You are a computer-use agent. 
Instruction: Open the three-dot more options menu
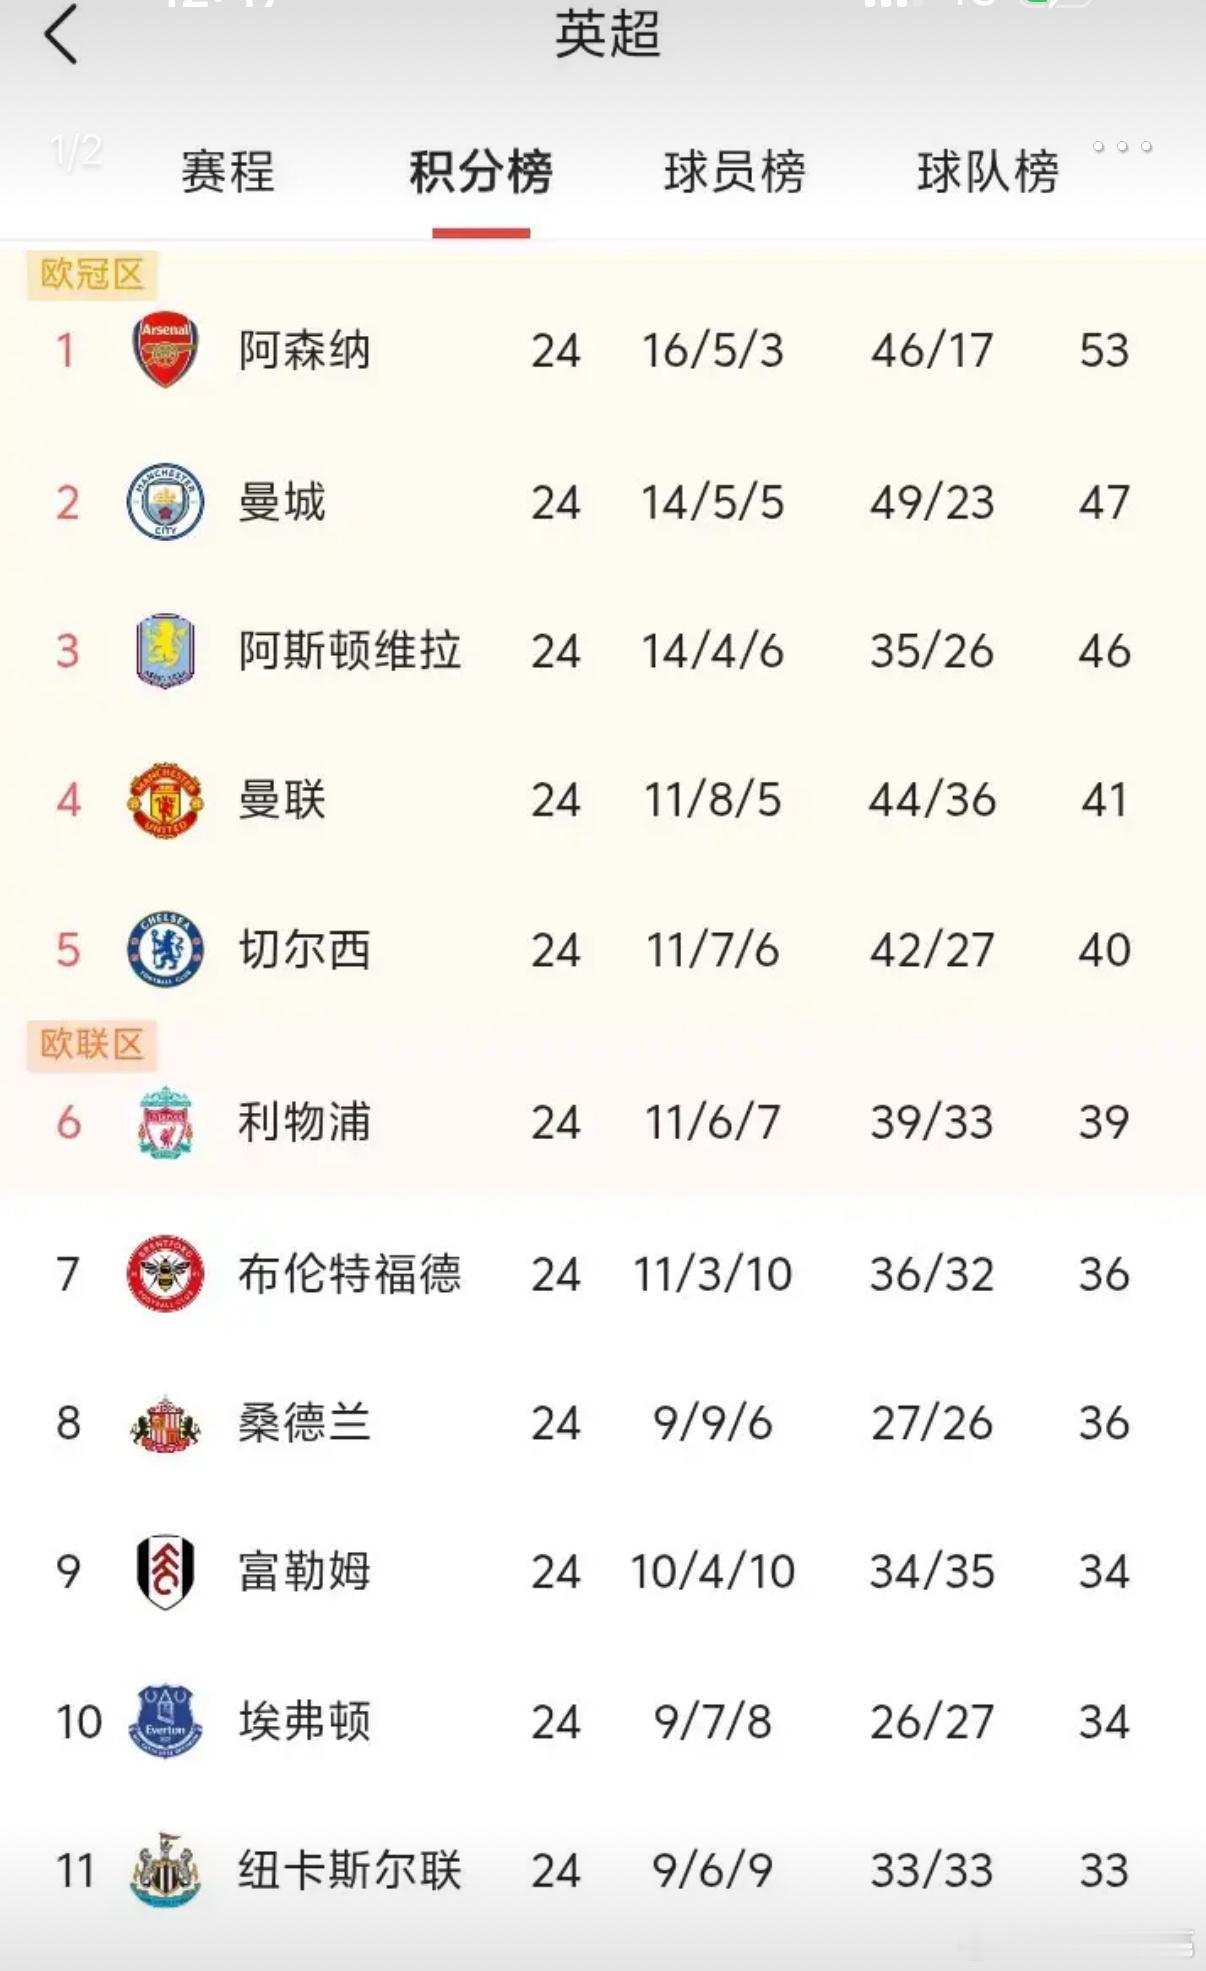point(1124,148)
